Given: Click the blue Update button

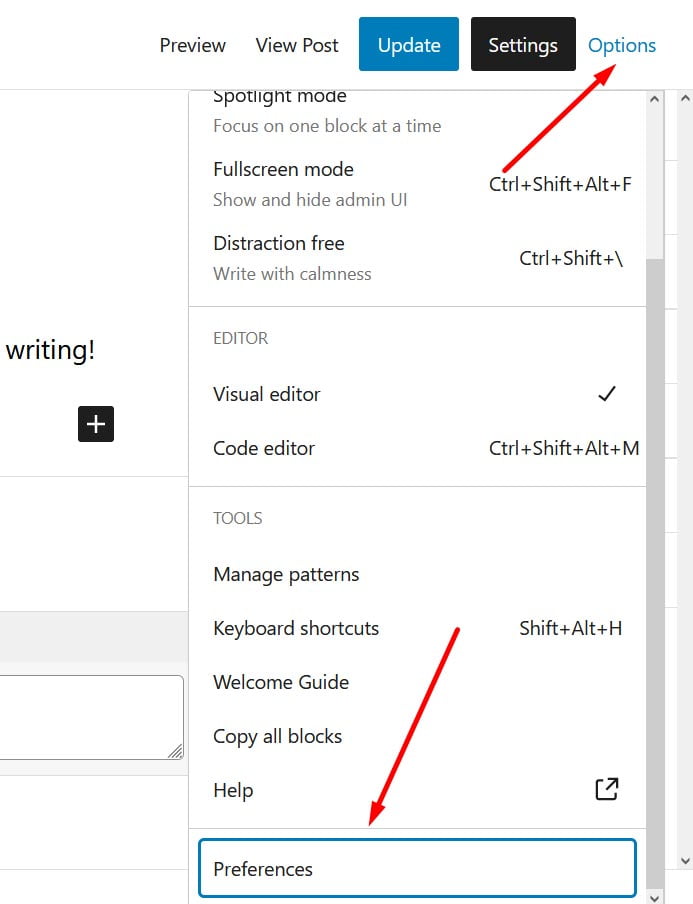Looking at the screenshot, I should click(x=409, y=44).
